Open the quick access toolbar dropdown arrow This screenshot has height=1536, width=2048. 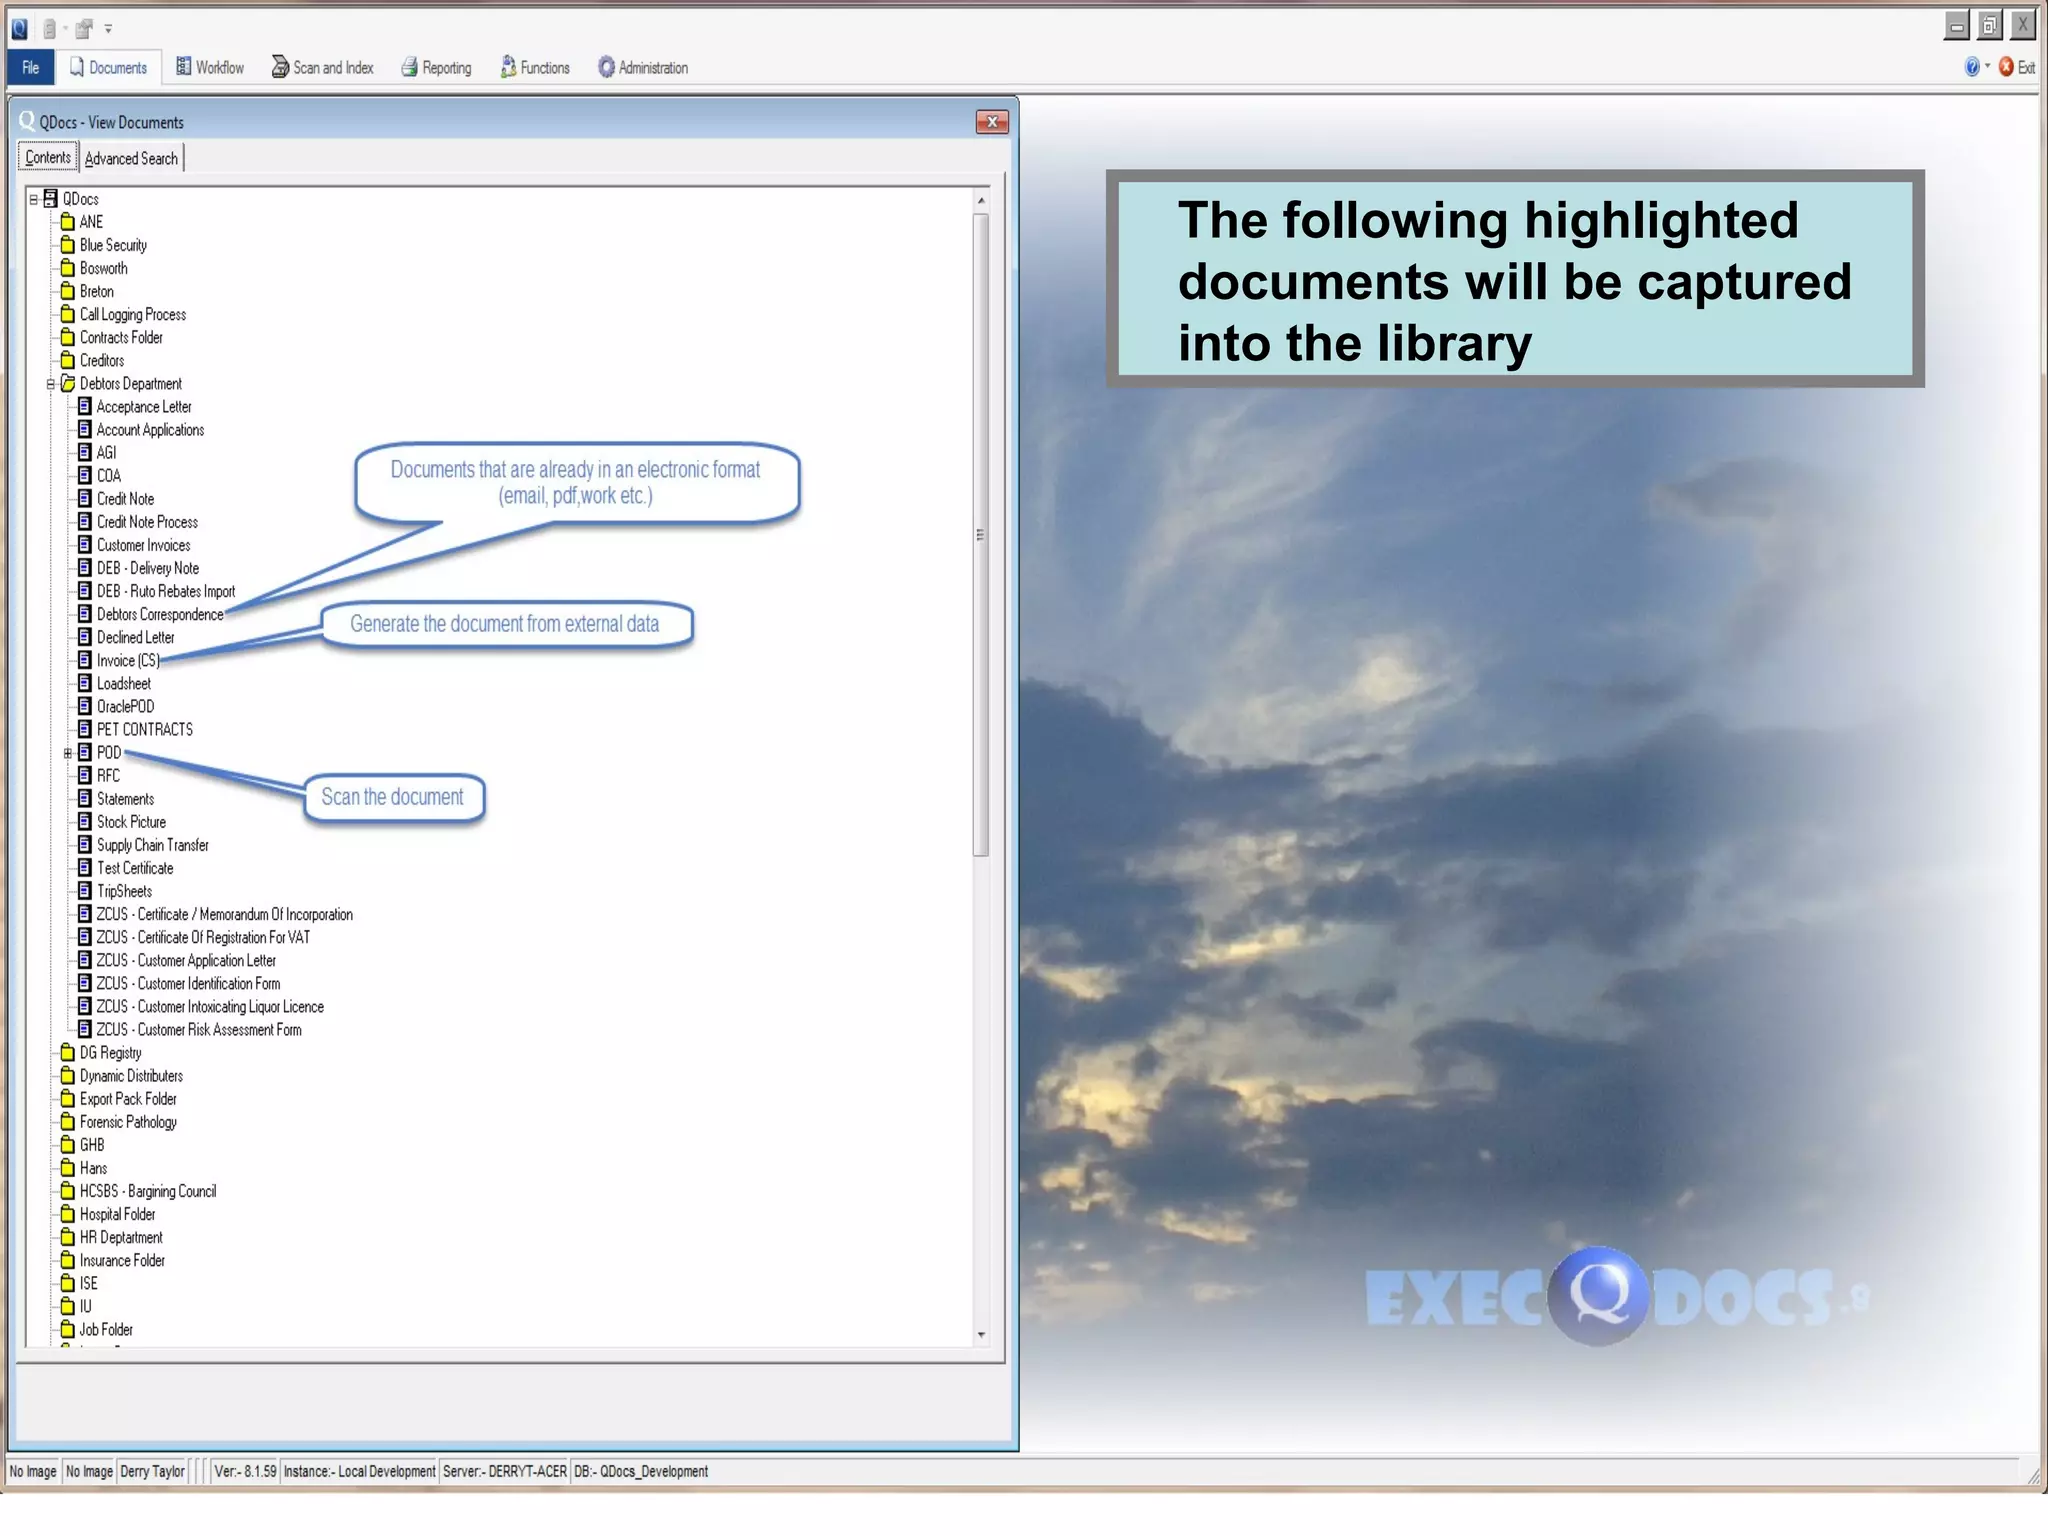click(108, 29)
